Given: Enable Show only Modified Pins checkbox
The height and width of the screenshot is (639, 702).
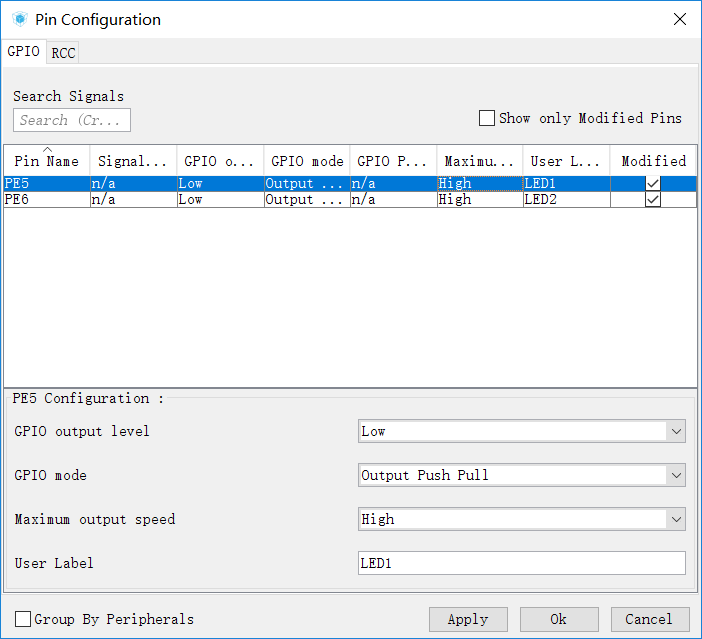Looking at the screenshot, I should (x=487, y=118).
